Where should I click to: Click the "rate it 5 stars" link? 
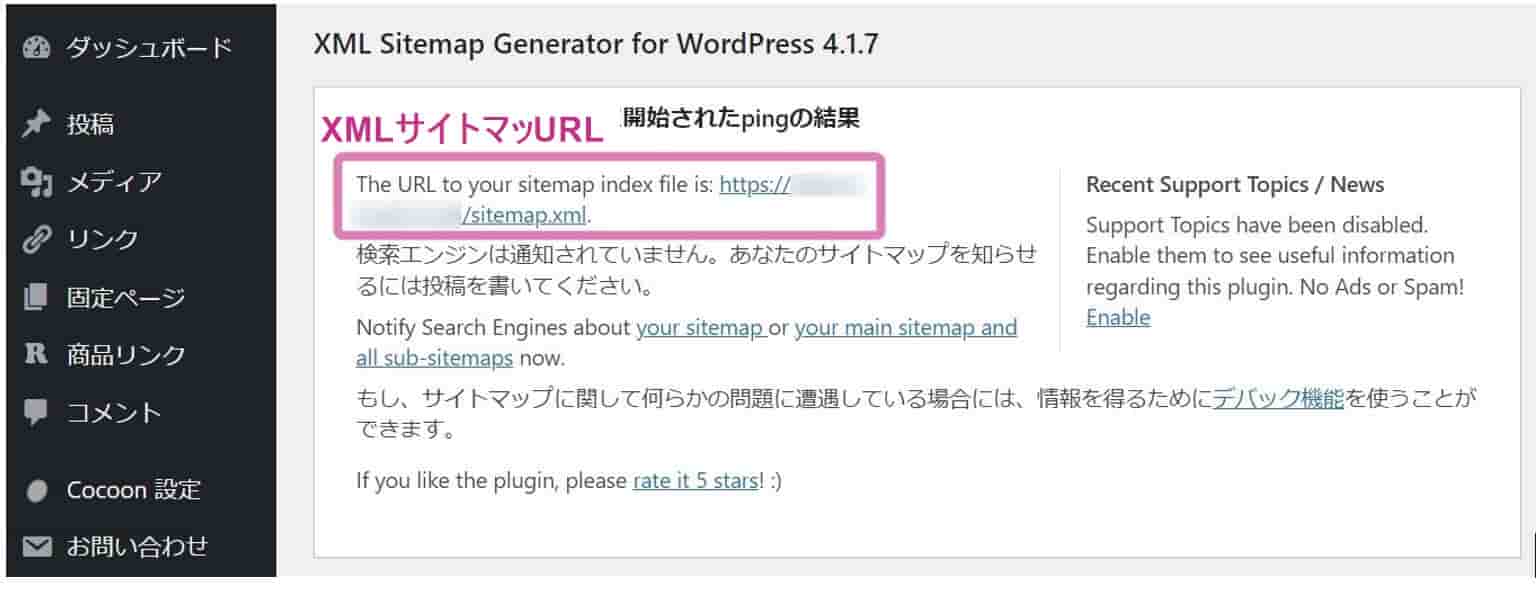click(695, 480)
